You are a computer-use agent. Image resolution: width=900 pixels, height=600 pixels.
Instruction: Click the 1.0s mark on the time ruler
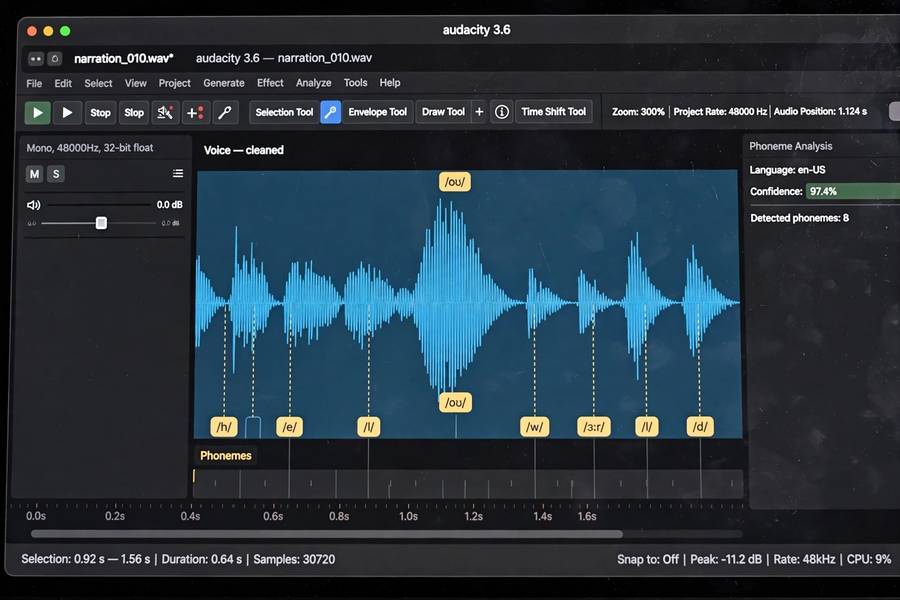click(x=408, y=516)
